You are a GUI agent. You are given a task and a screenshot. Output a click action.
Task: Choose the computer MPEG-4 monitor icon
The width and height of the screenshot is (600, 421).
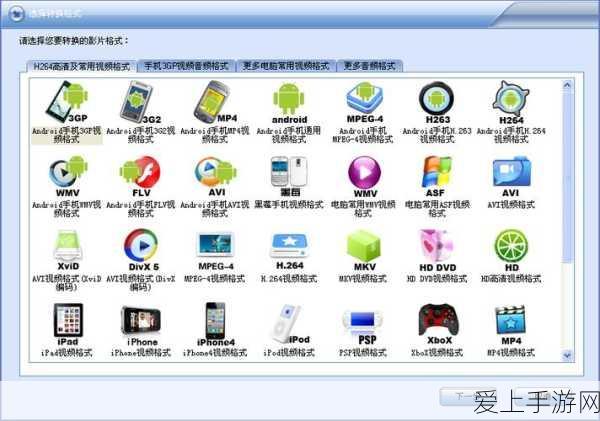coord(215,251)
